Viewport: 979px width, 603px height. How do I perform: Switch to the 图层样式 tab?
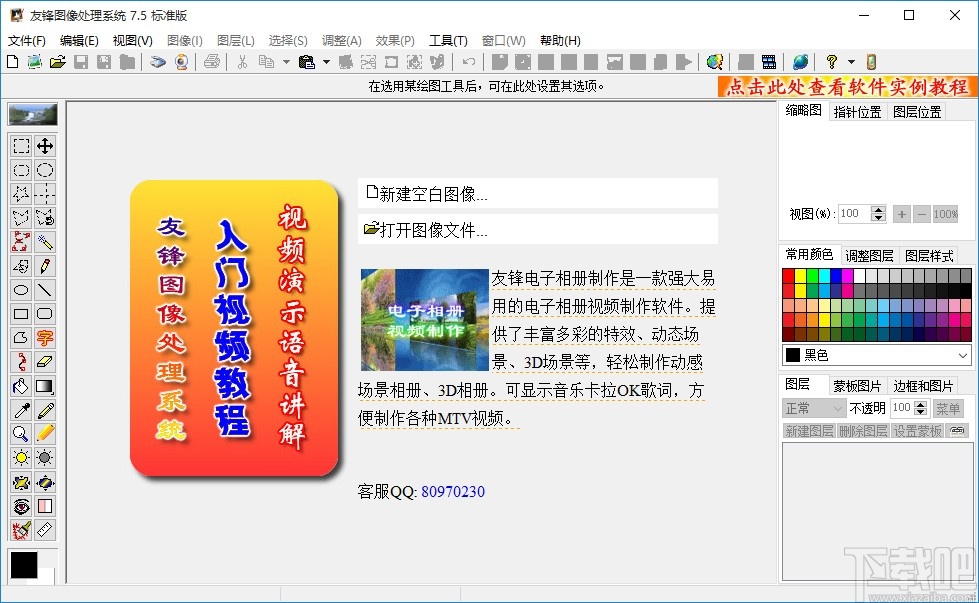coord(929,256)
